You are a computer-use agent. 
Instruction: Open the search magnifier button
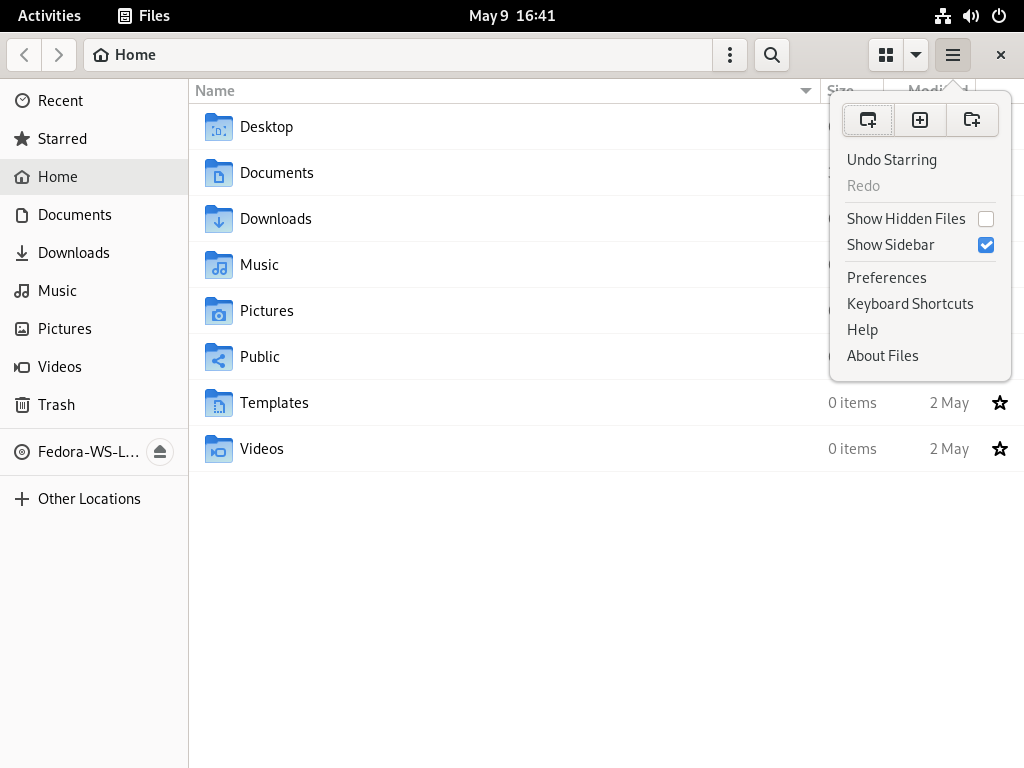point(772,55)
